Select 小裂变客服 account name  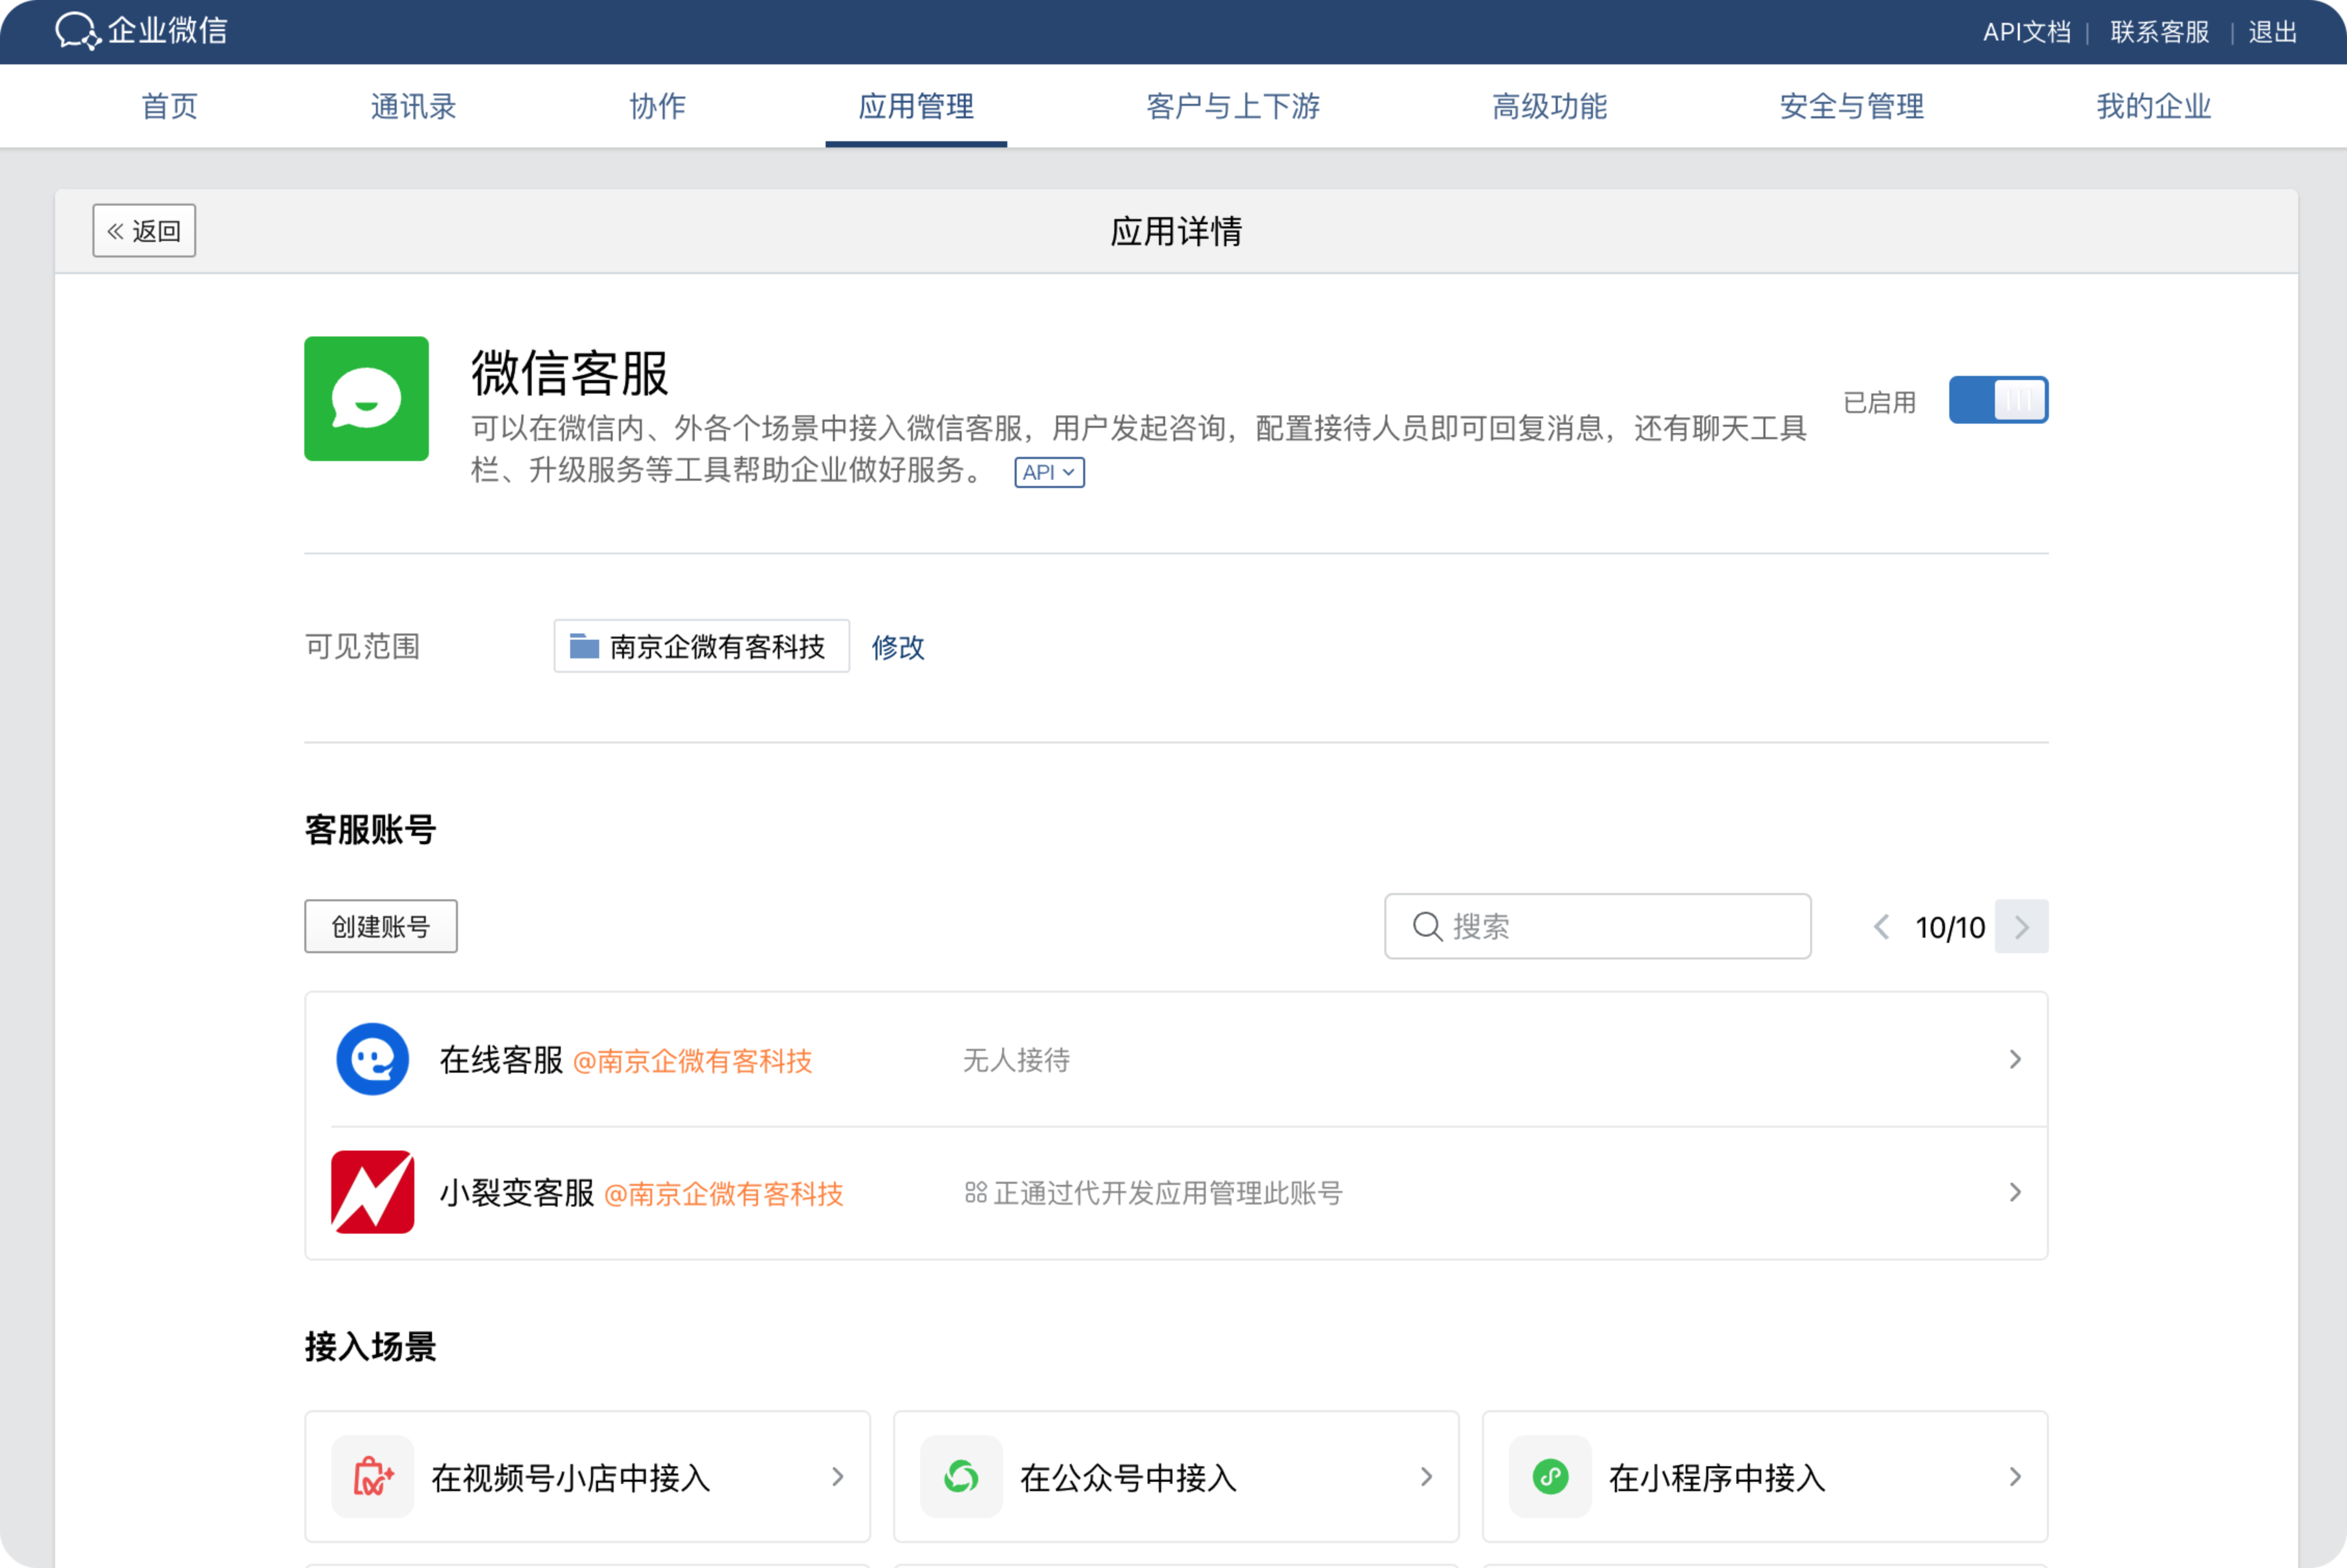click(517, 1193)
